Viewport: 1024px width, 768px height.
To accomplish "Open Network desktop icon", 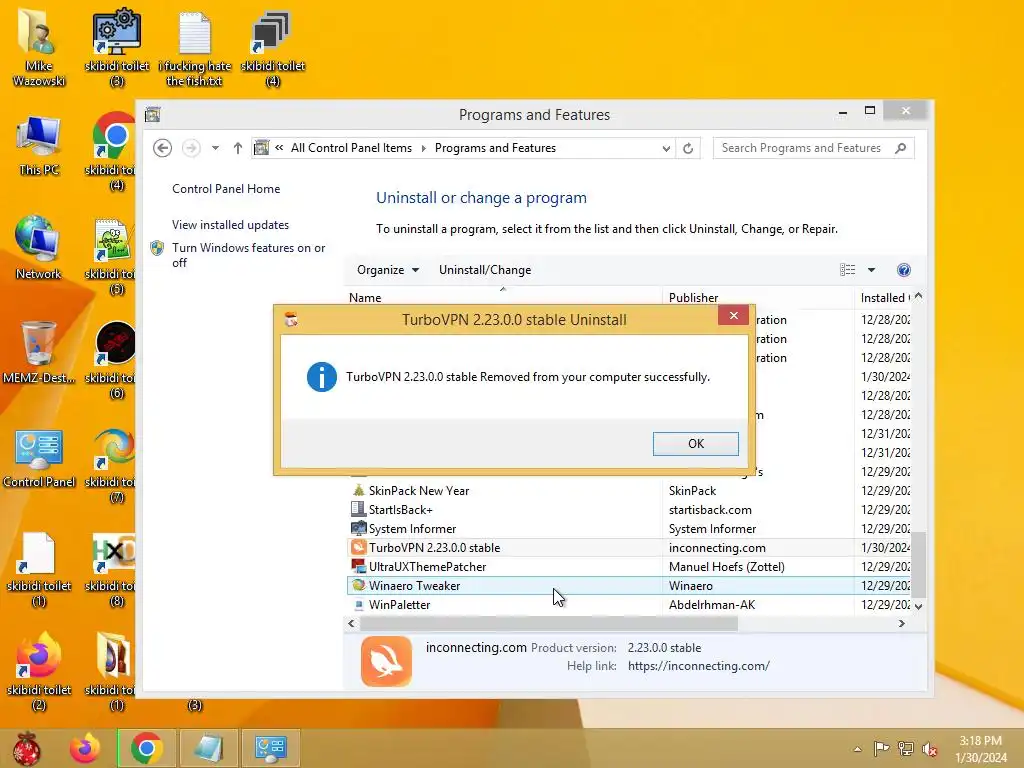I will click(39, 248).
